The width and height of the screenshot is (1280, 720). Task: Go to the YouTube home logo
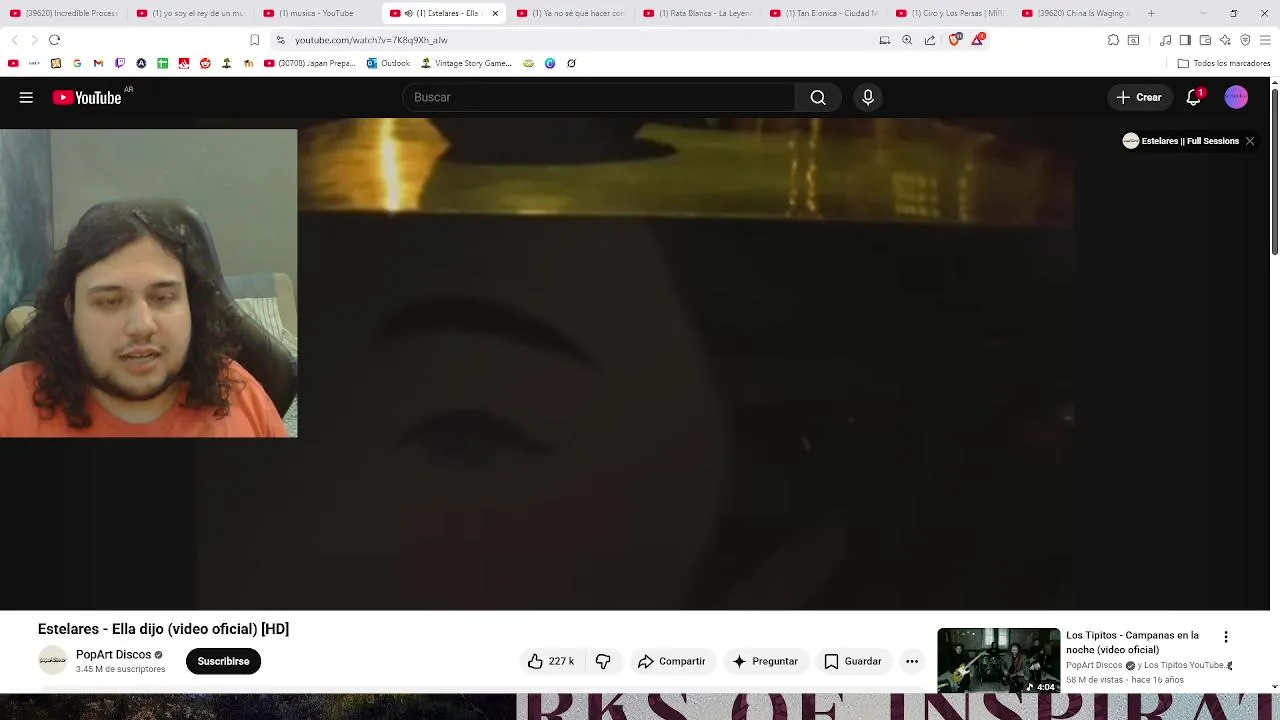[x=87, y=97]
